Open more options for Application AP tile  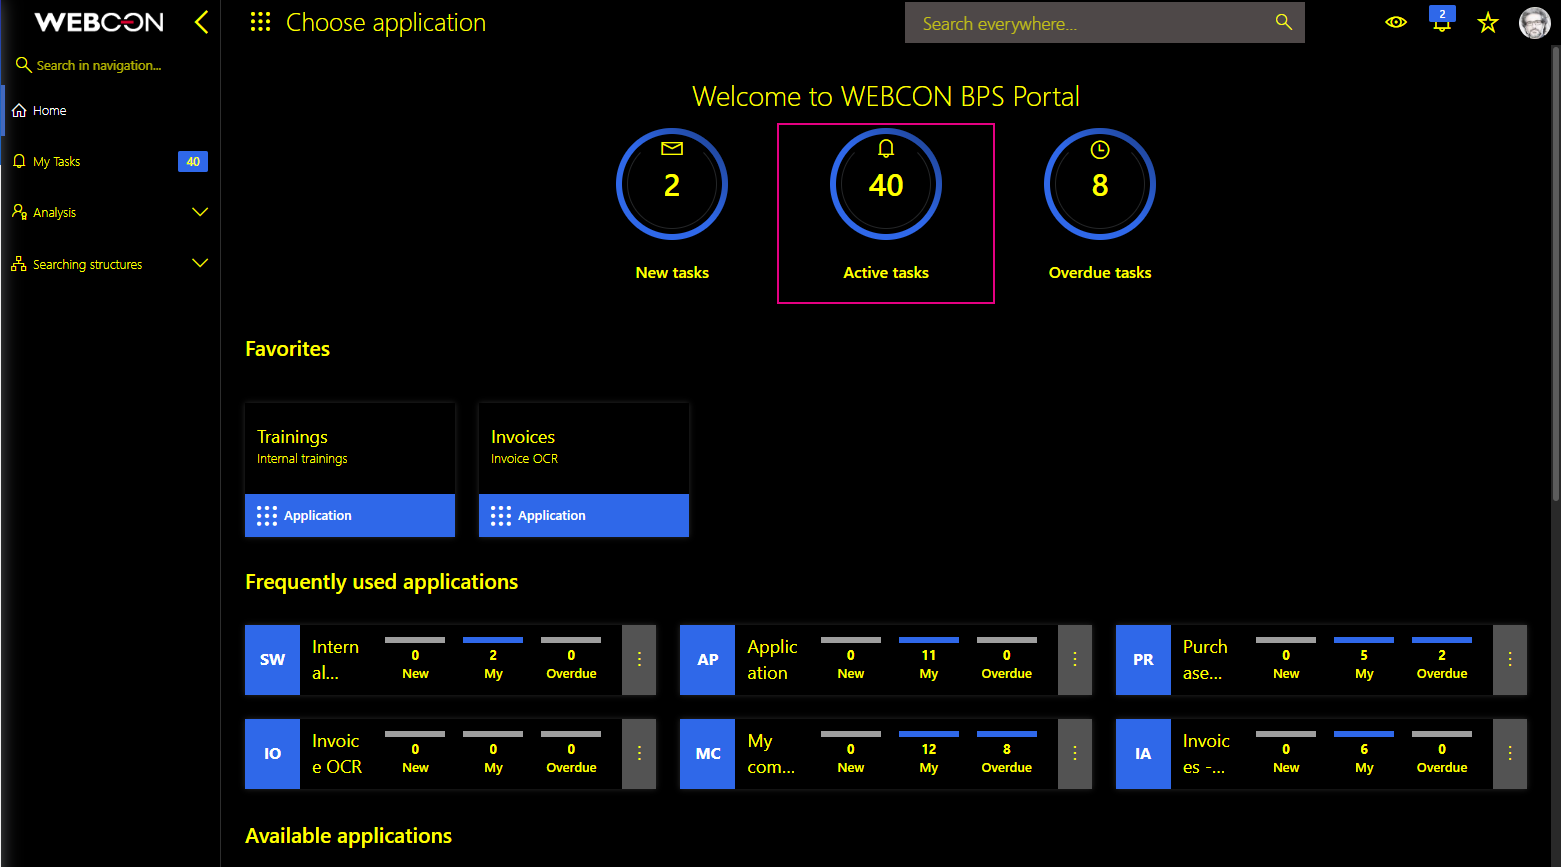pos(1075,660)
